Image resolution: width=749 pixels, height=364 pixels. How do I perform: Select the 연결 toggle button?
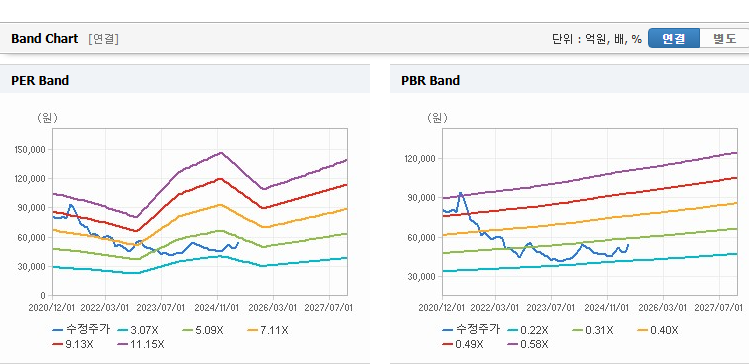click(674, 39)
